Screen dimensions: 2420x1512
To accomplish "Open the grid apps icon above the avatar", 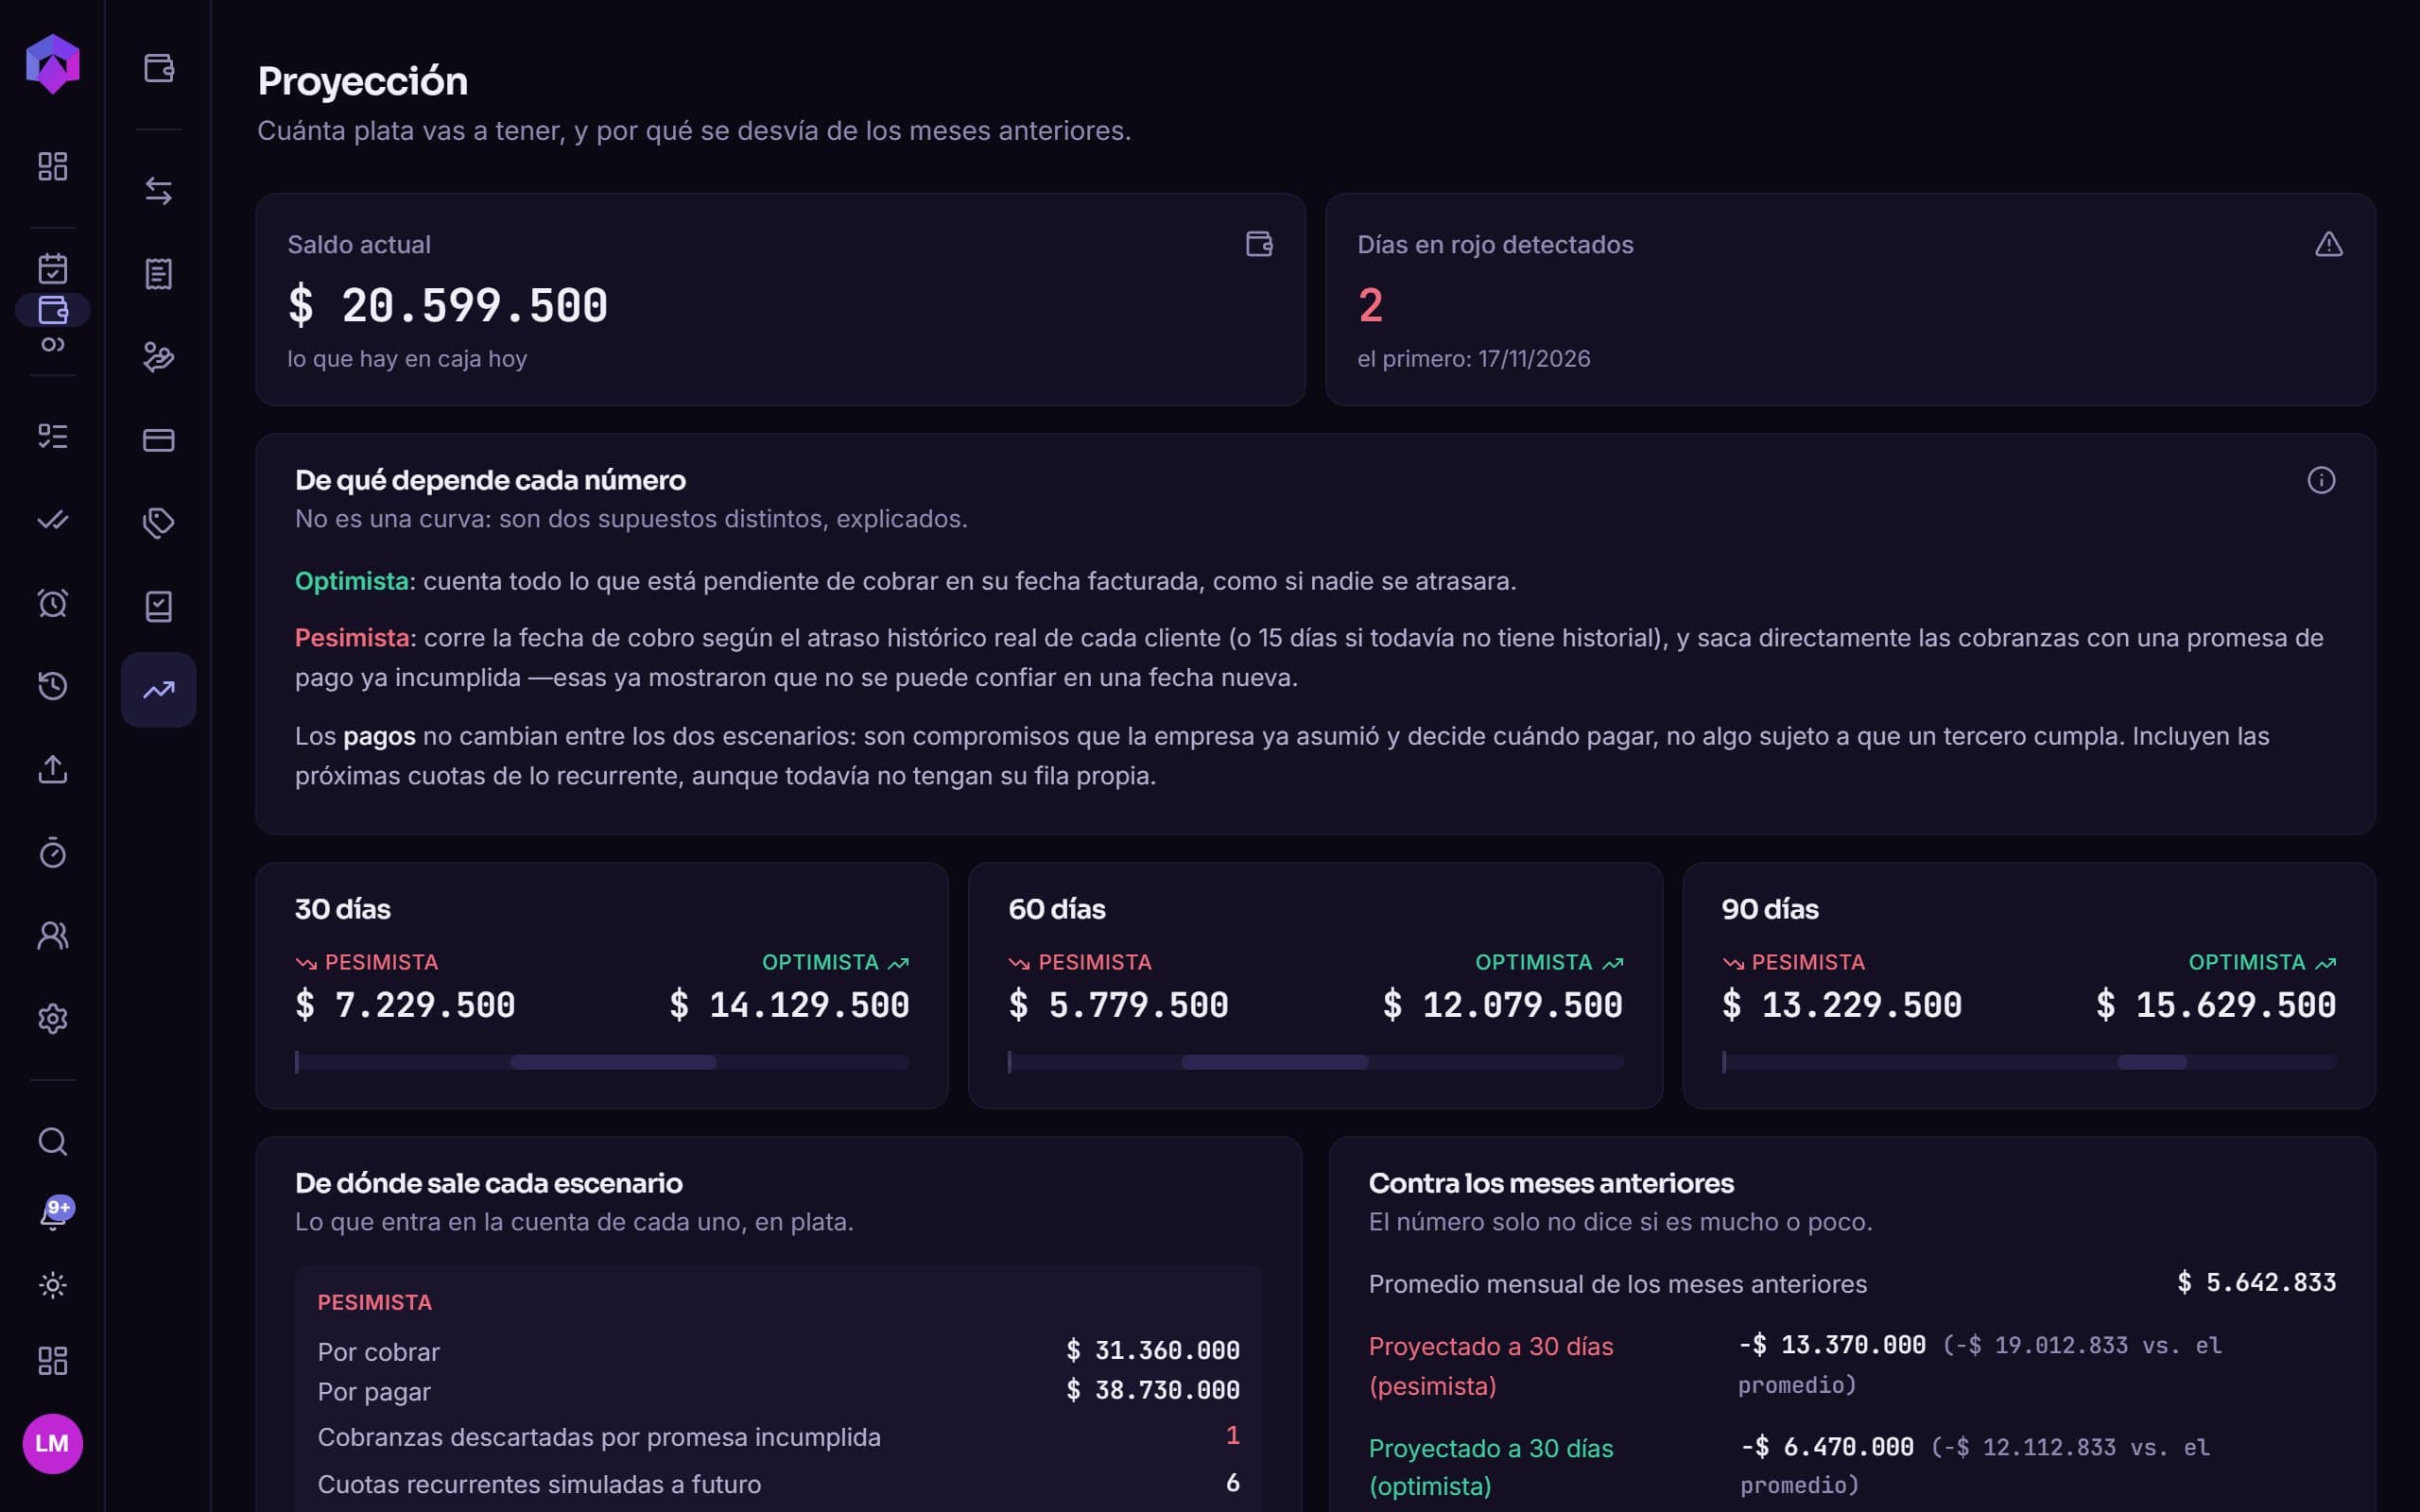I will [x=52, y=1360].
